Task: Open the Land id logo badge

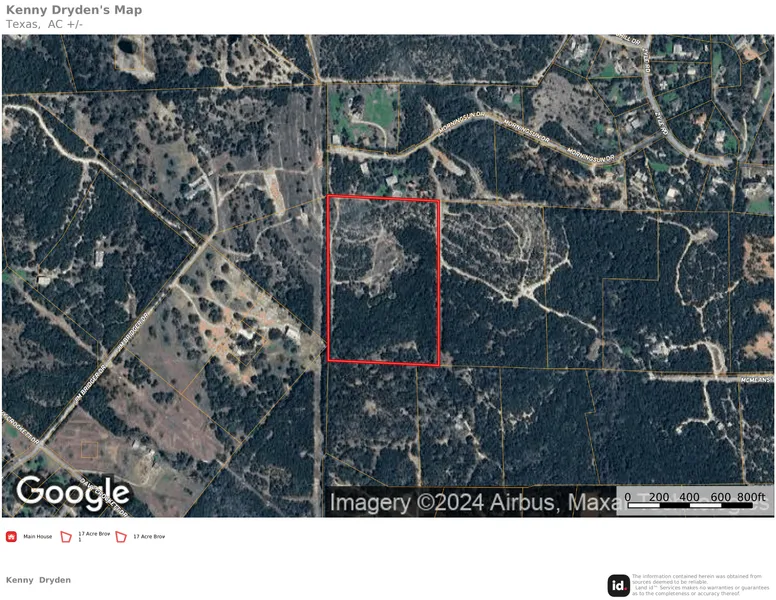Action: tap(619, 586)
